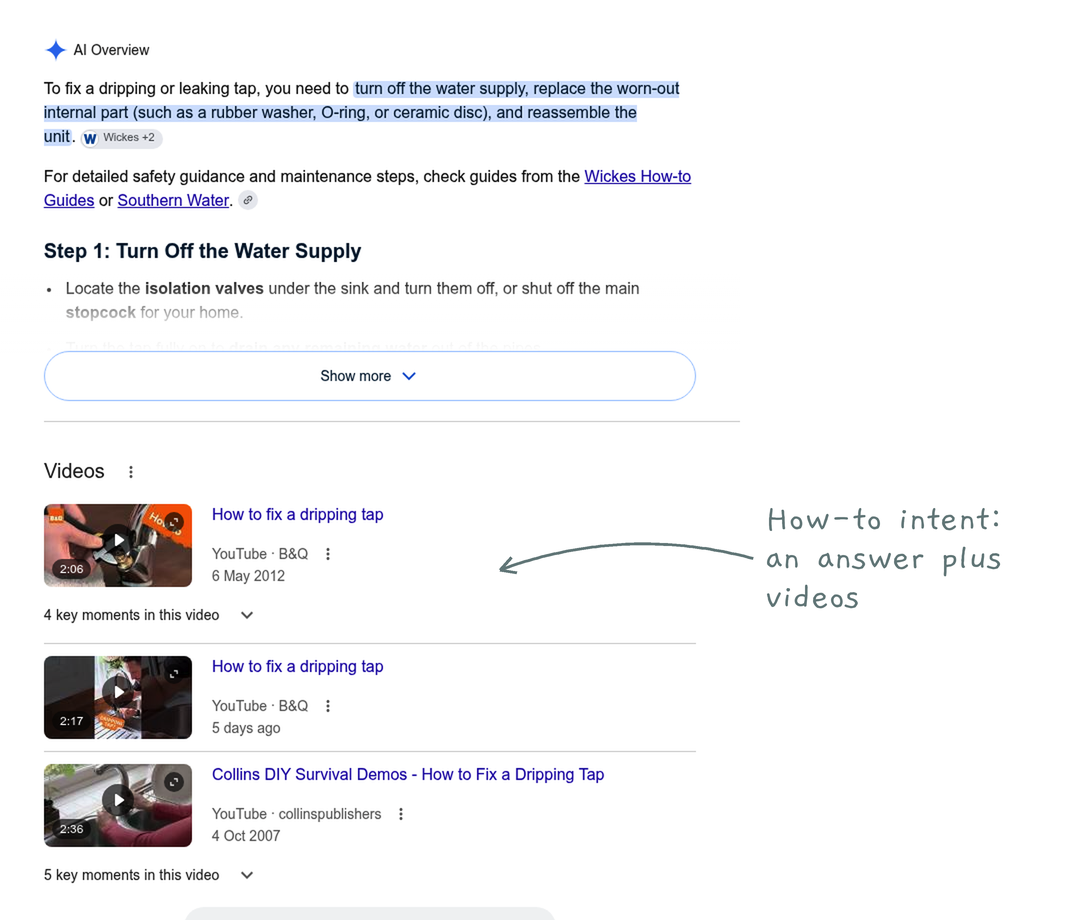The height and width of the screenshot is (920, 1080).
Task: Click the '6 May 2012' date text
Action: coord(248,576)
